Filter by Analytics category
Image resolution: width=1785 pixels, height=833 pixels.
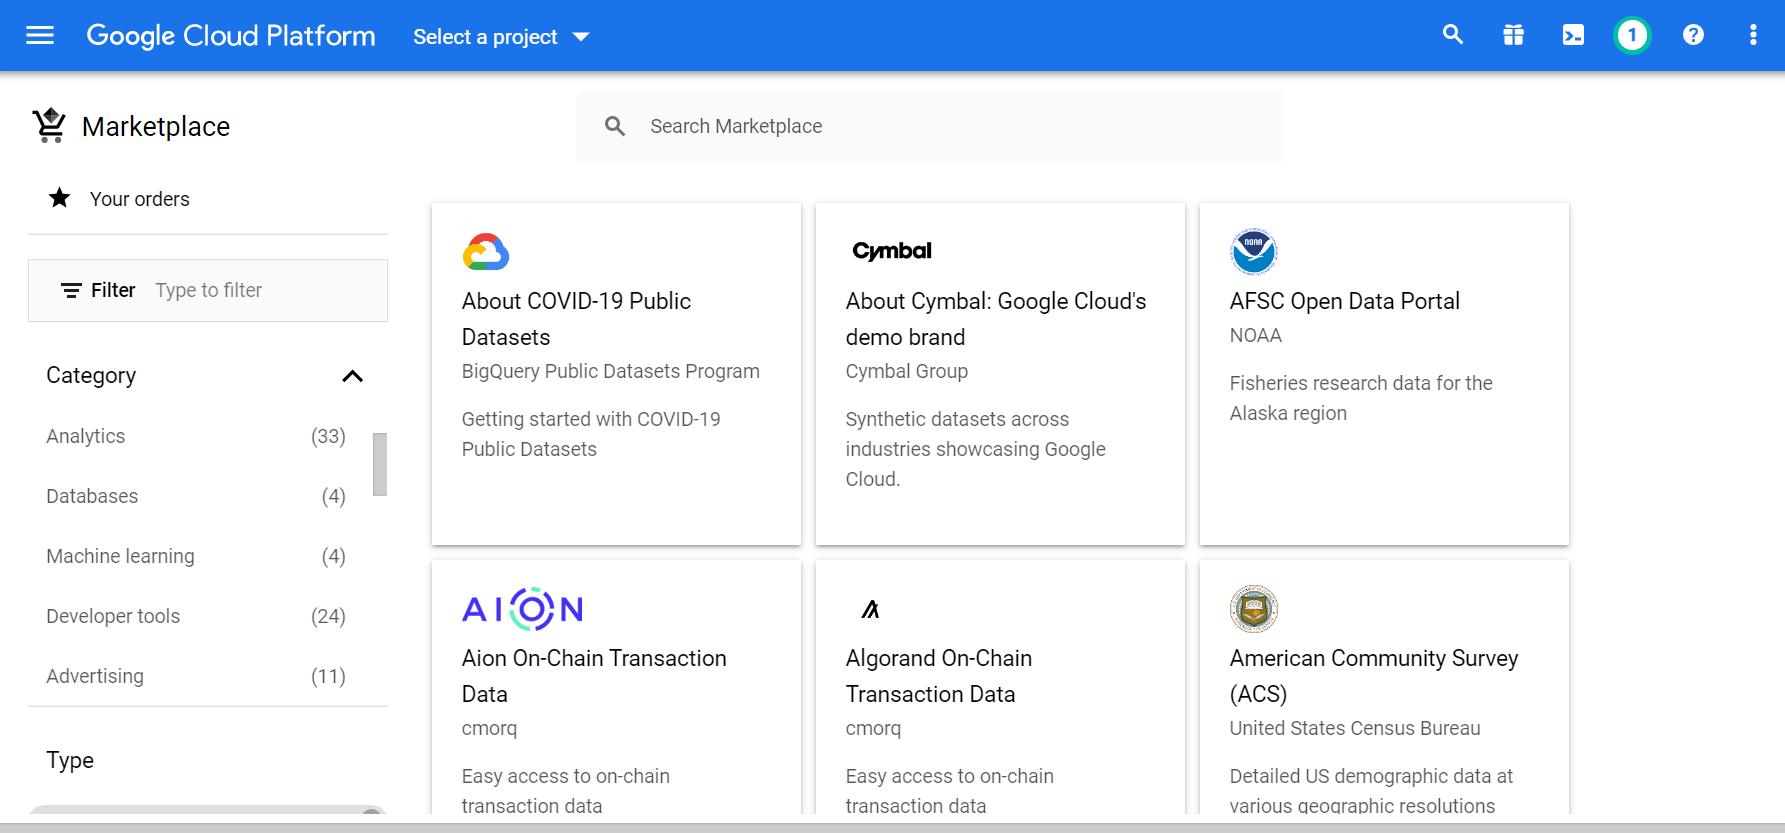coord(196,436)
